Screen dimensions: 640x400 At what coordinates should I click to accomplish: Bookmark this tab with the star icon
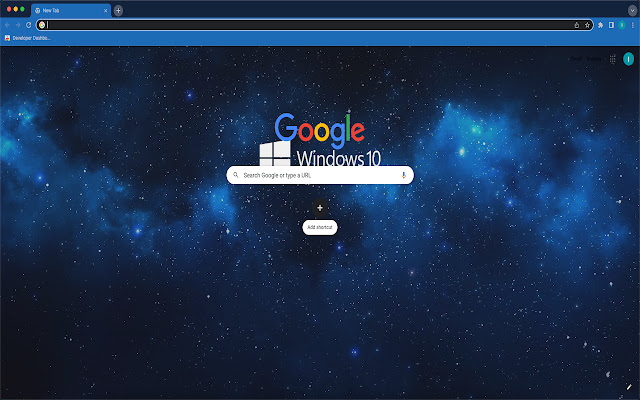coord(587,25)
